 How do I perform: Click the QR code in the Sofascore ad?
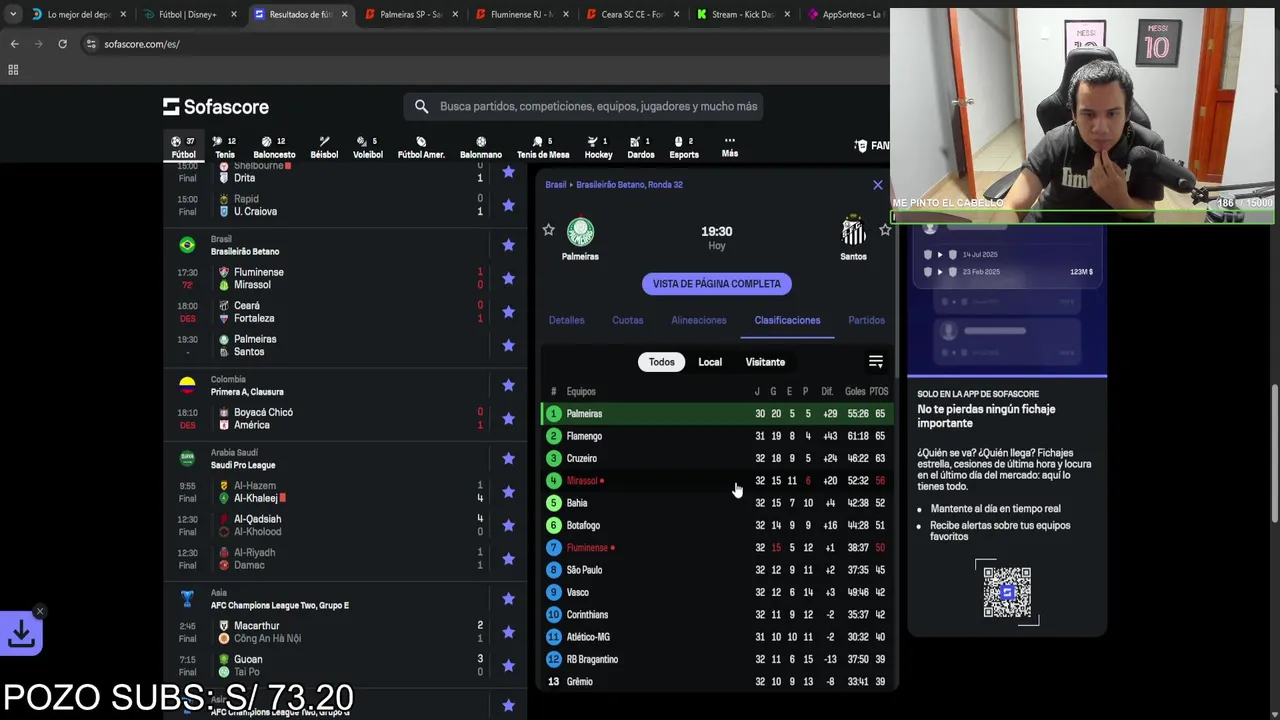pyautogui.click(x=1007, y=592)
